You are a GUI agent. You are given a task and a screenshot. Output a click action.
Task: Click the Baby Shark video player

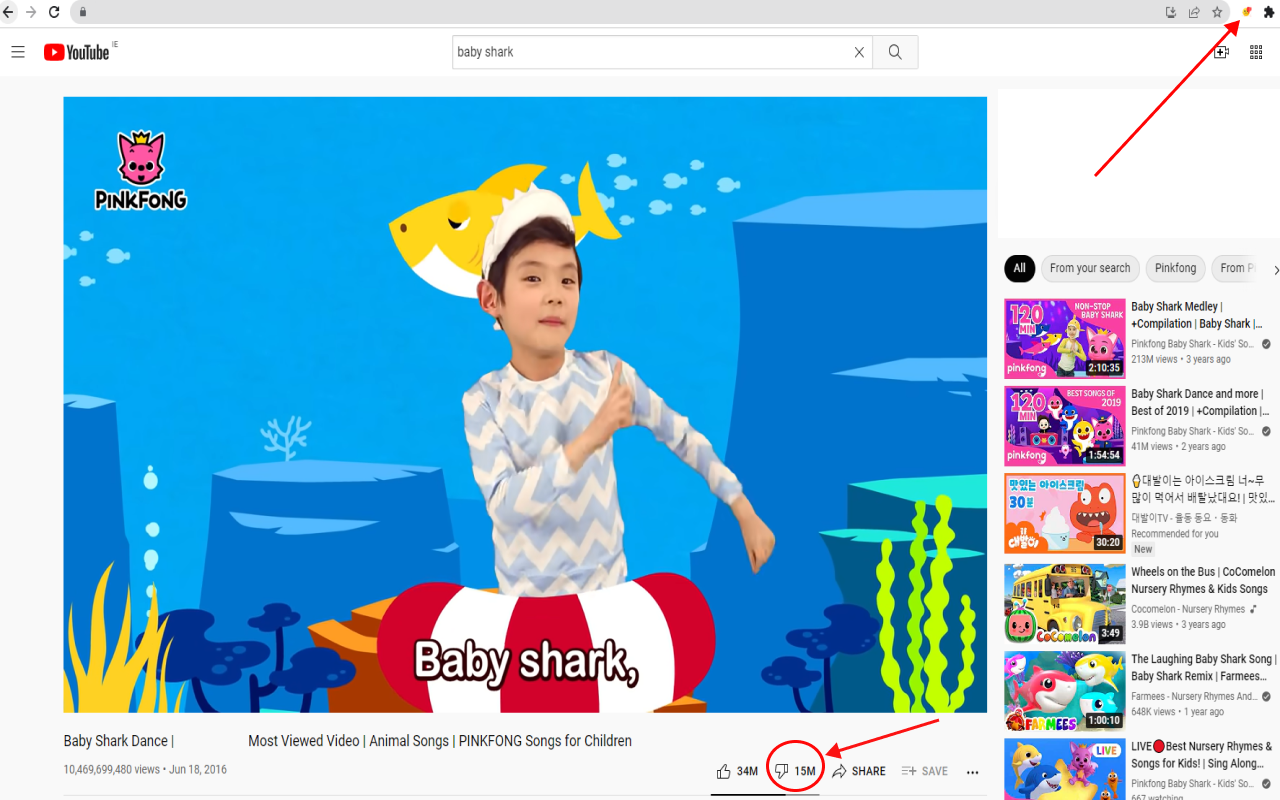(x=525, y=404)
